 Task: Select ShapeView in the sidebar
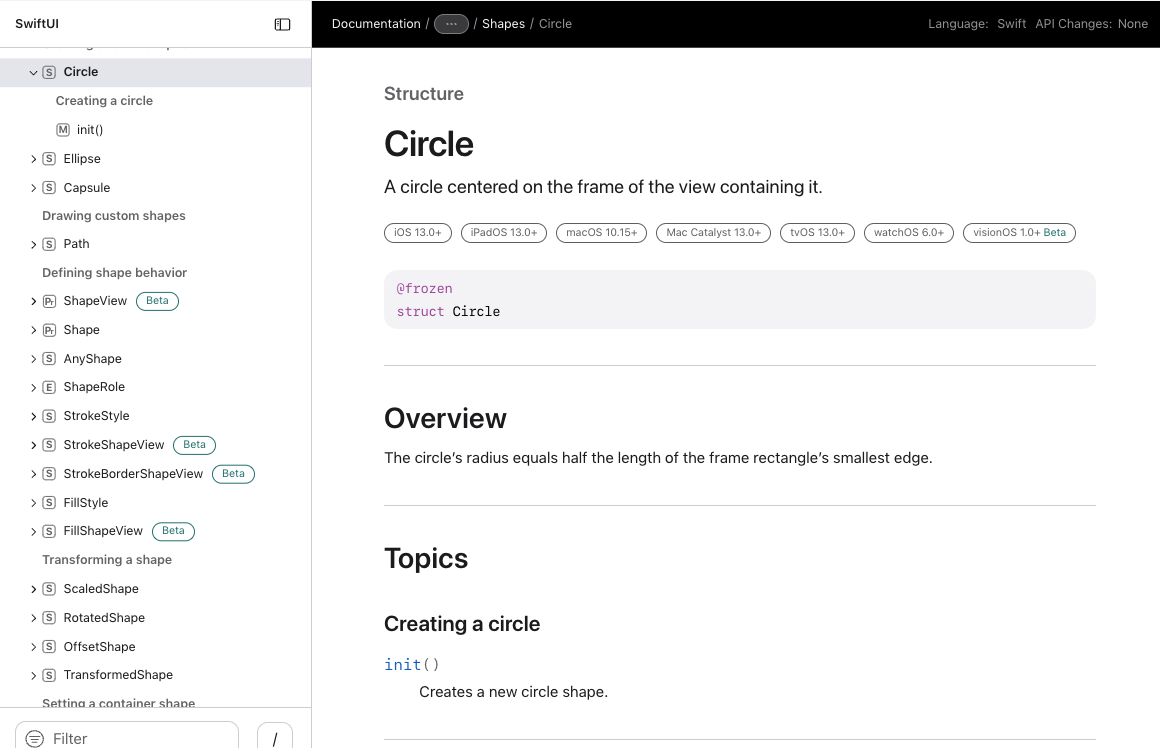(x=95, y=300)
